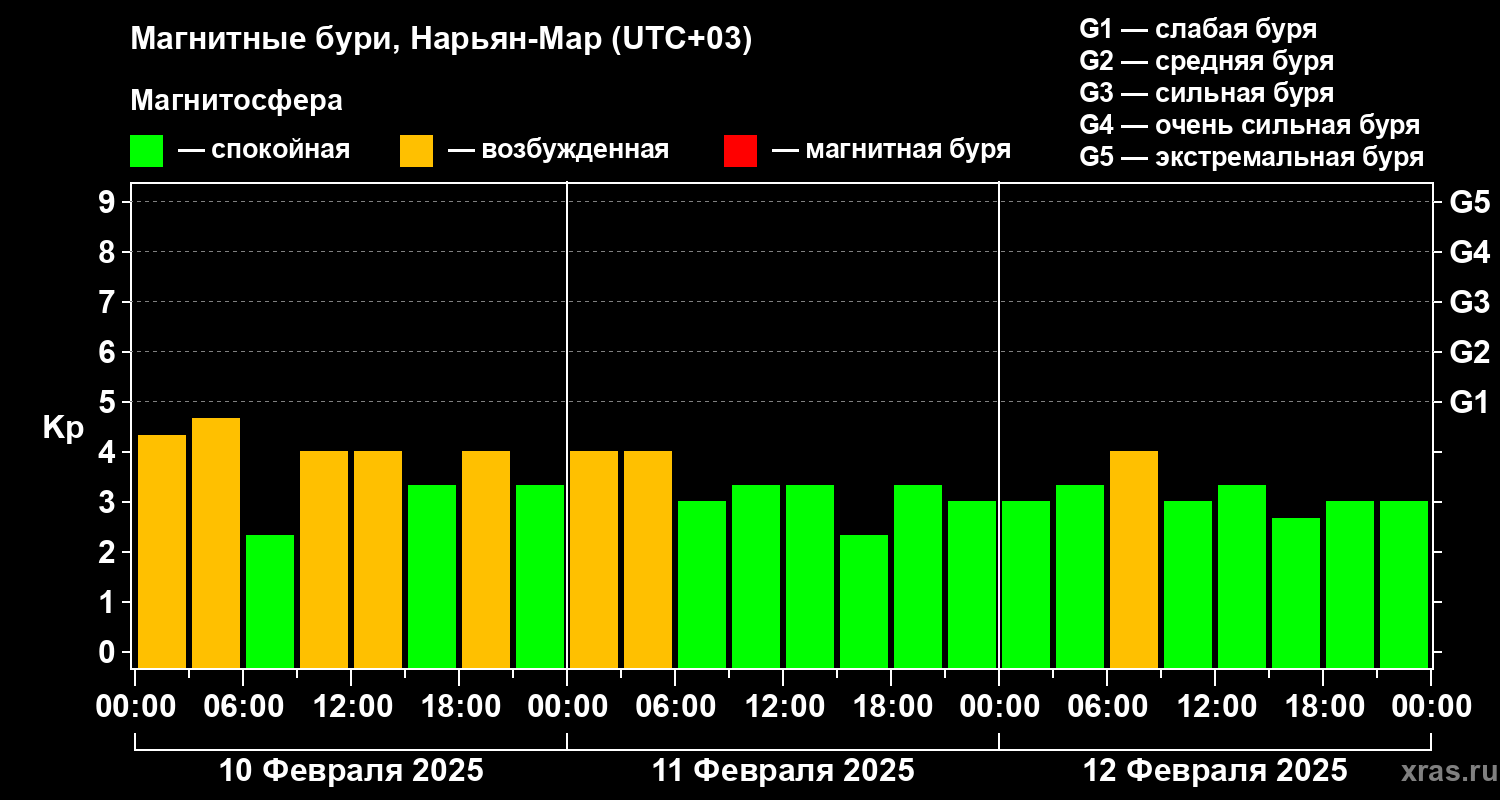Click the only orange bar on 12 February
This screenshot has height=800, width=1500.
click(x=1134, y=560)
